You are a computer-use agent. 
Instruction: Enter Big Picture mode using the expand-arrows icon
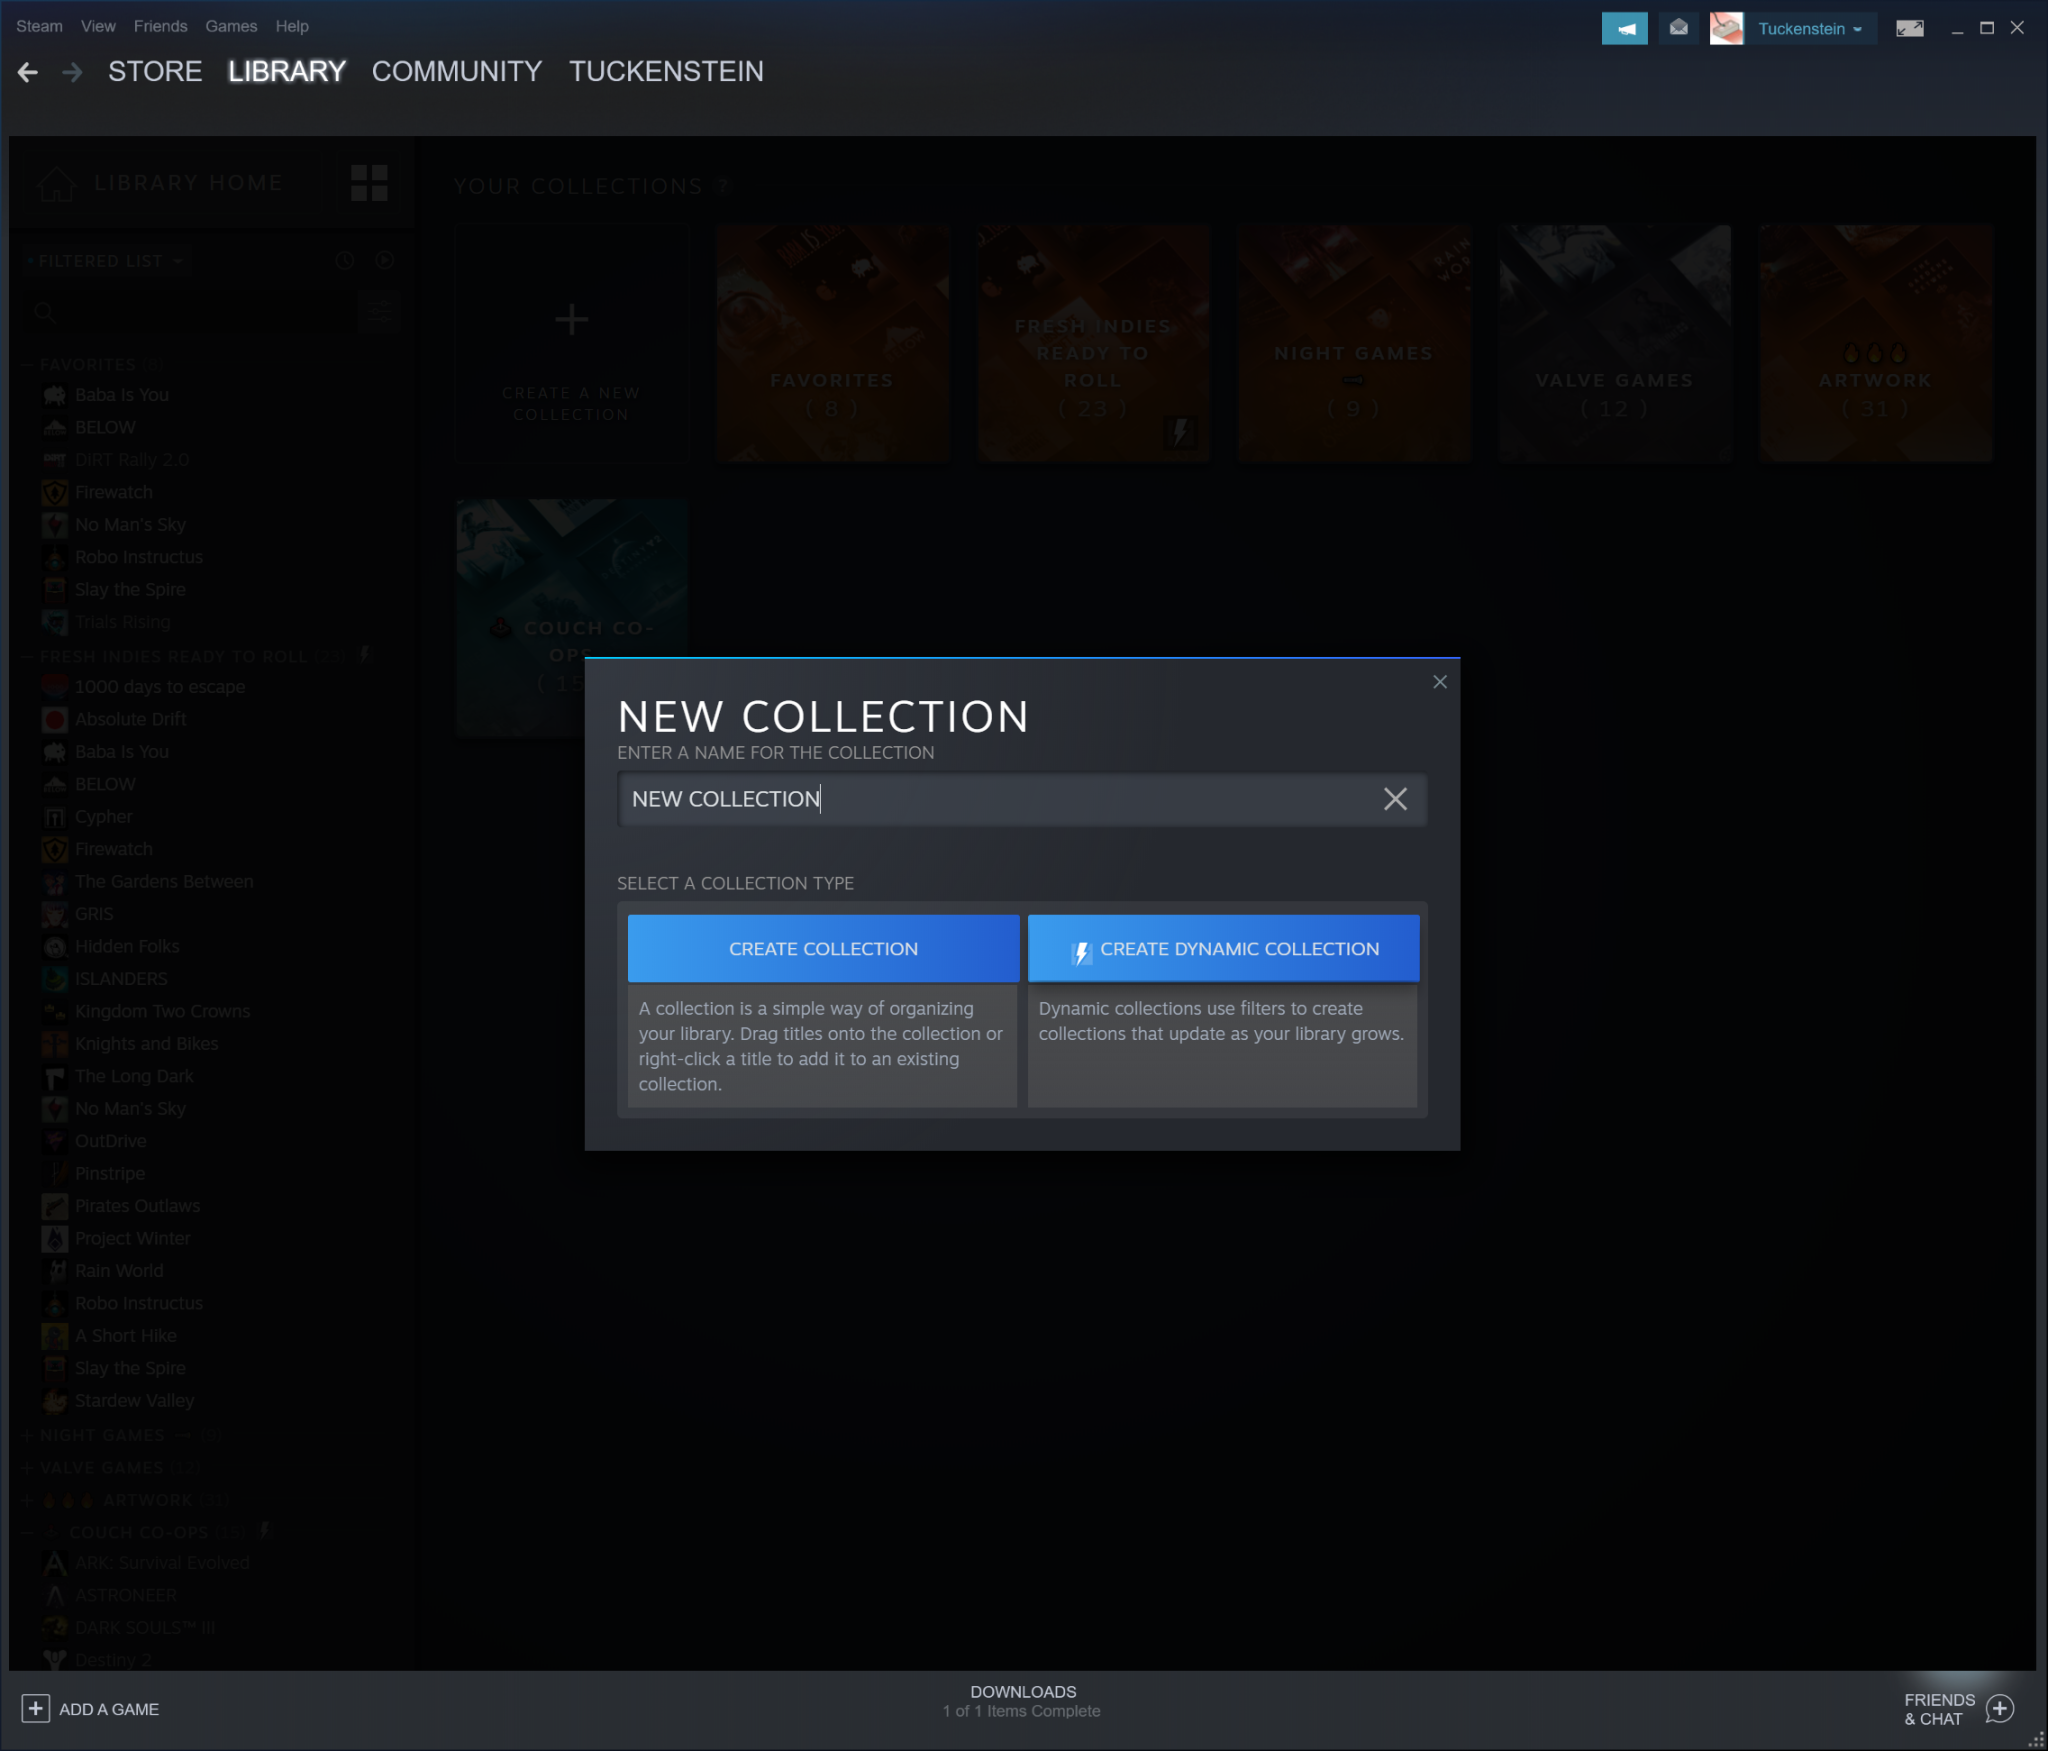pos(1911,28)
